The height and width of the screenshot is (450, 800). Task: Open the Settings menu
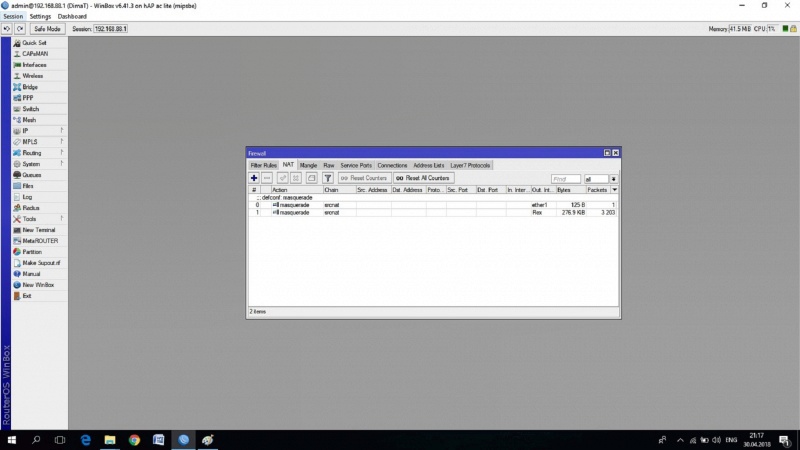[40, 17]
